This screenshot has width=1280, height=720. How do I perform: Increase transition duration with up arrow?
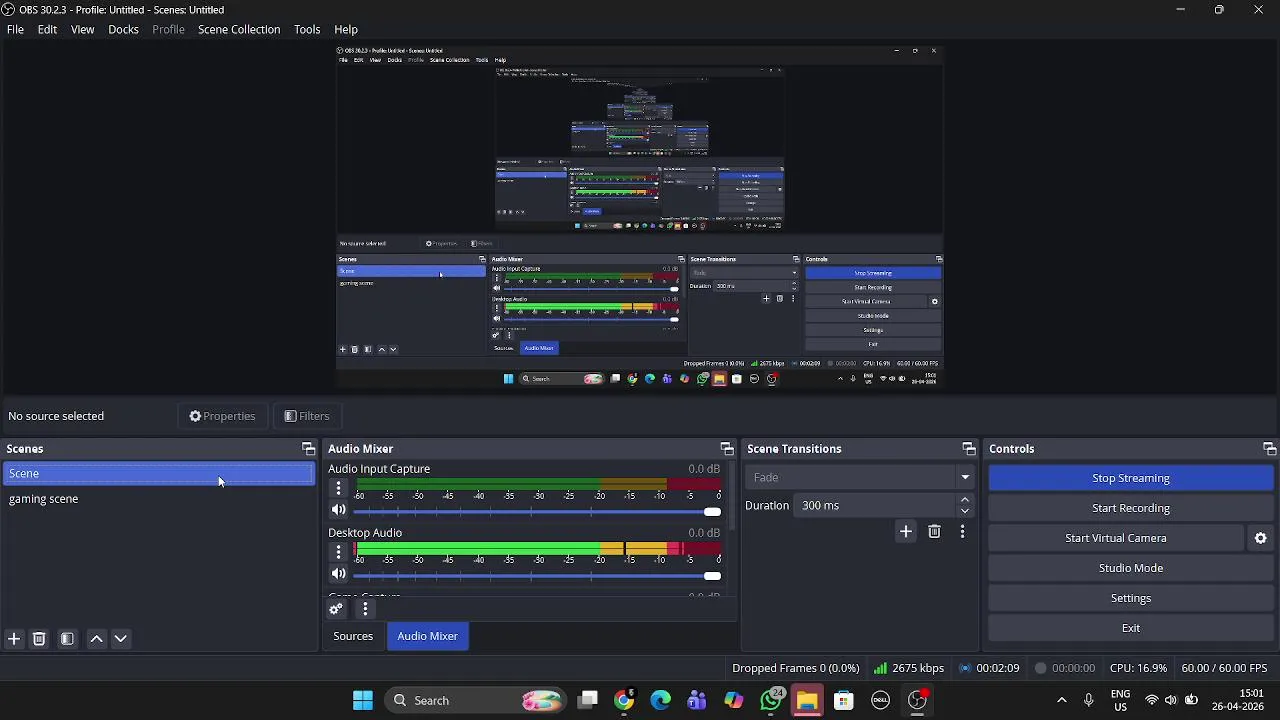coord(965,500)
